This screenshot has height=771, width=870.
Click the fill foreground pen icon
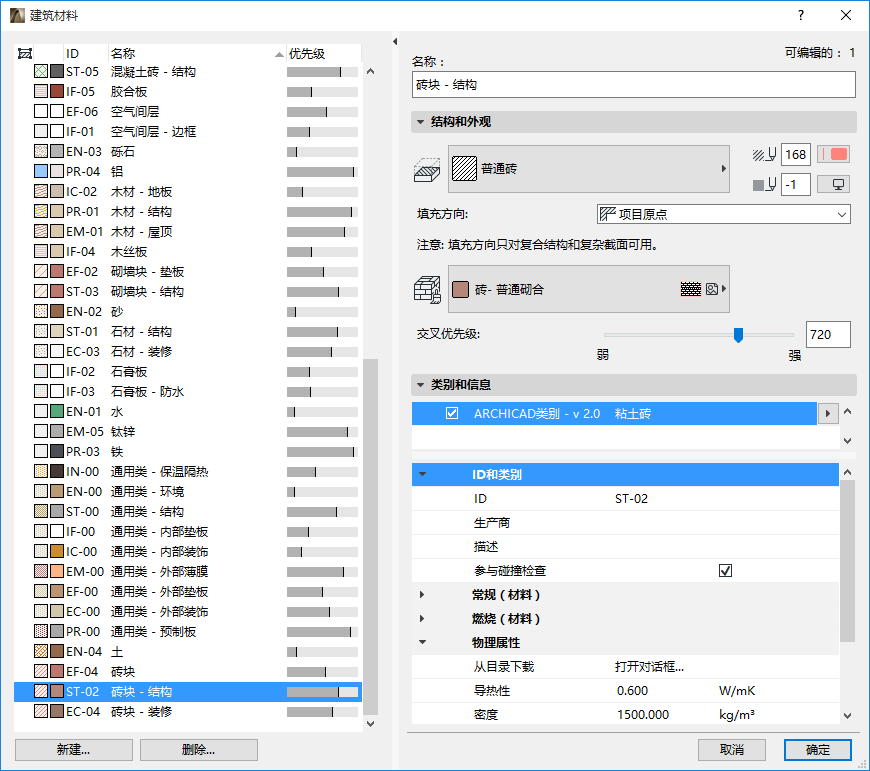(764, 155)
